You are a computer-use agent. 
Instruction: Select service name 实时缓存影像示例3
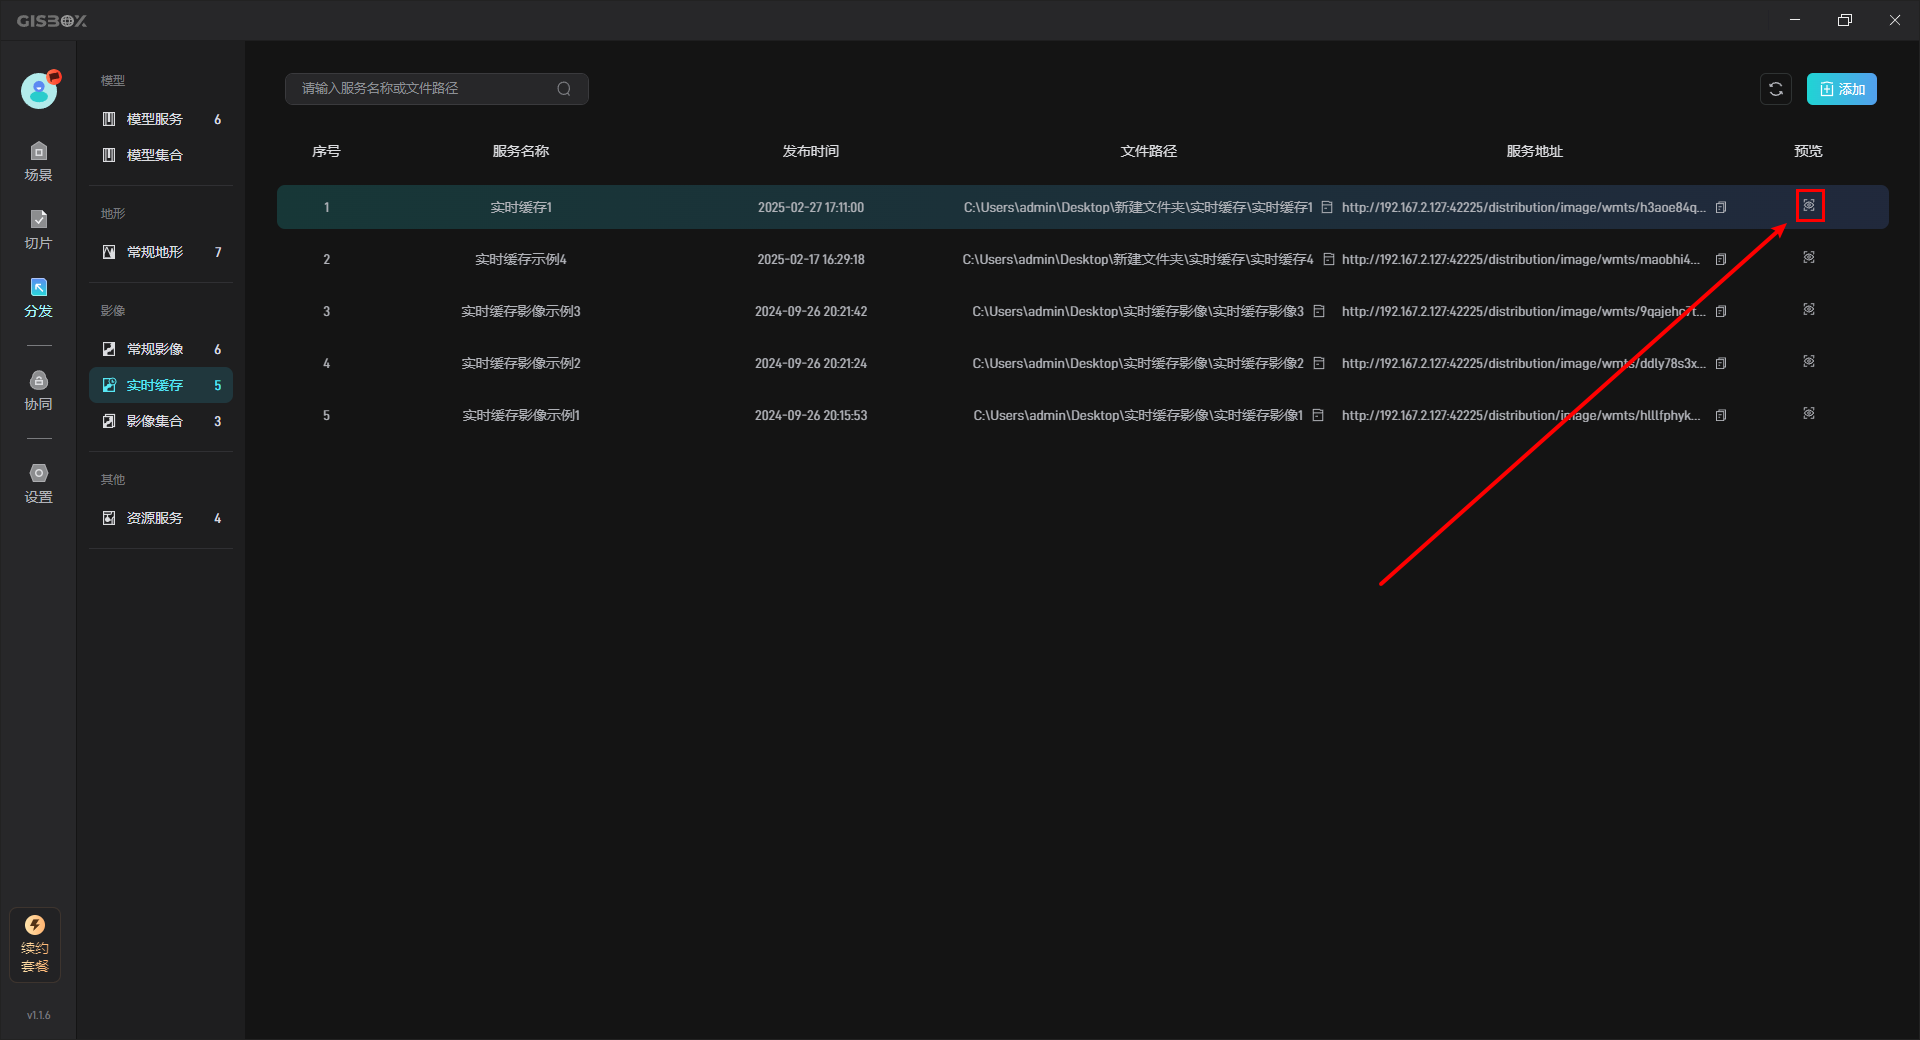coord(521,311)
